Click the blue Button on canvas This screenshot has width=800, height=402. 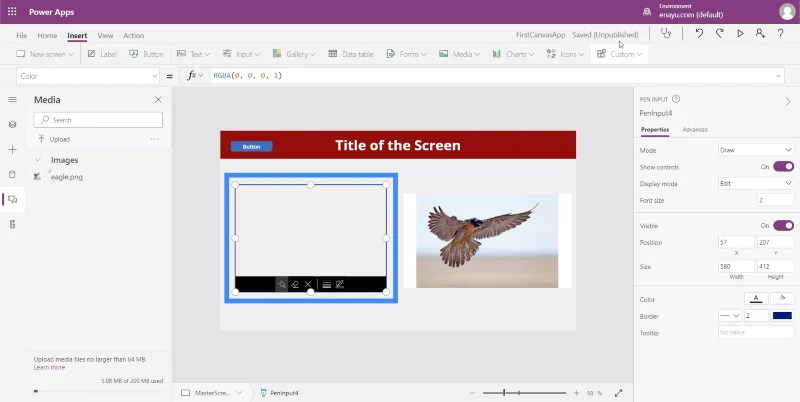click(252, 146)
